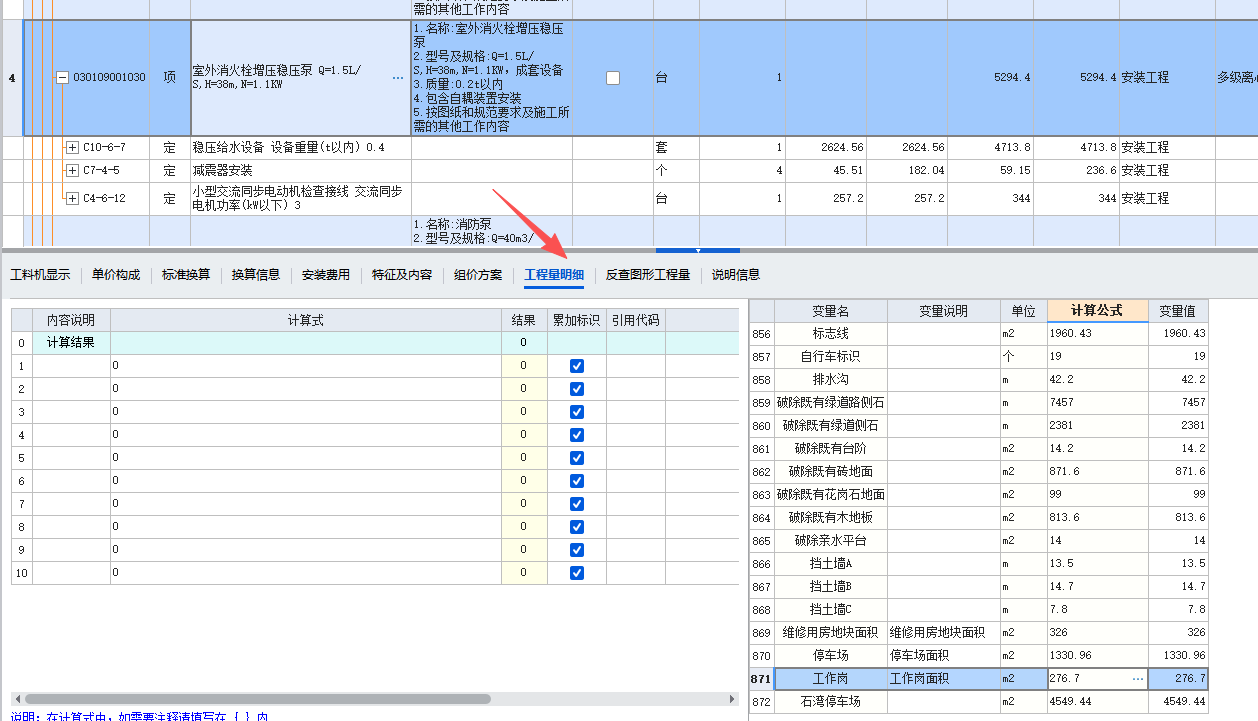Select variable row 挡土墙B
Viewport: 1258px width, 721px height.
coord(978,587)
